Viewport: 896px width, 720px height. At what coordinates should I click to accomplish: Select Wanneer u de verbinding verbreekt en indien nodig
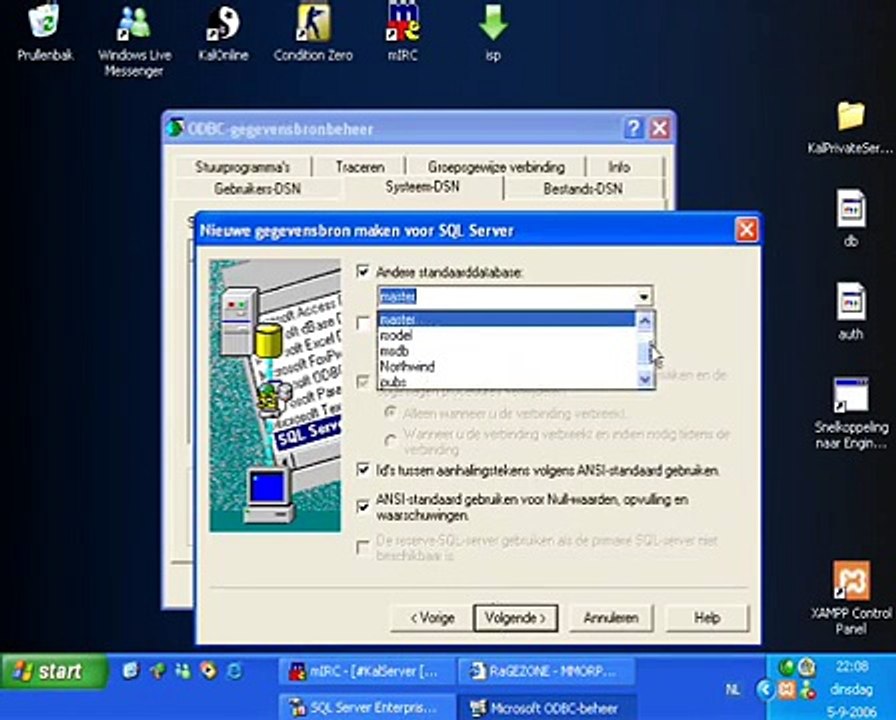click(x=391, y=441)
